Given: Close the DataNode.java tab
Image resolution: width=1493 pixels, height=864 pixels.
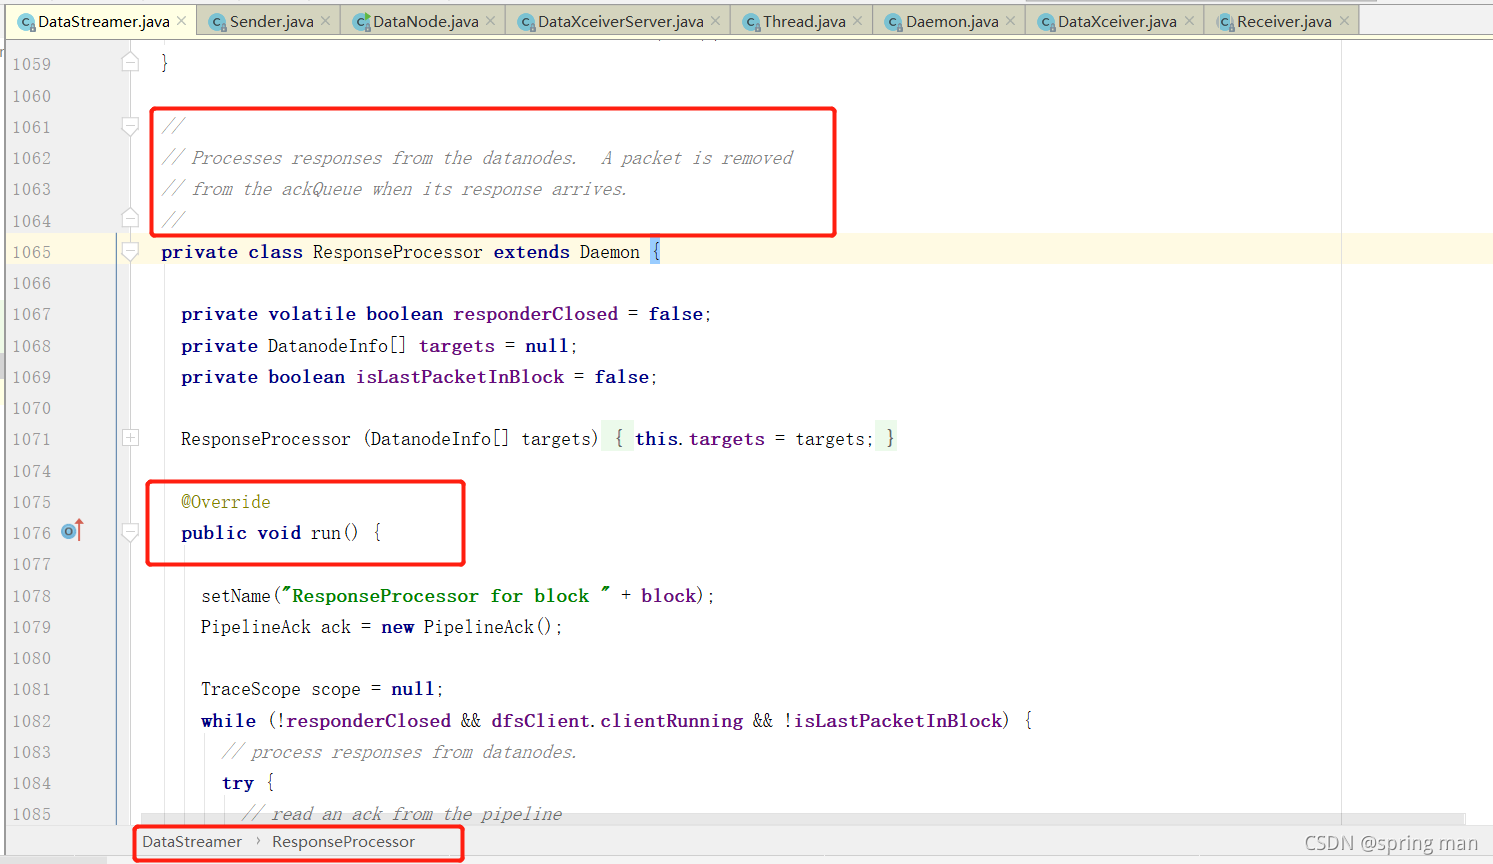Looking at the screenshot, I should (491, 21).
